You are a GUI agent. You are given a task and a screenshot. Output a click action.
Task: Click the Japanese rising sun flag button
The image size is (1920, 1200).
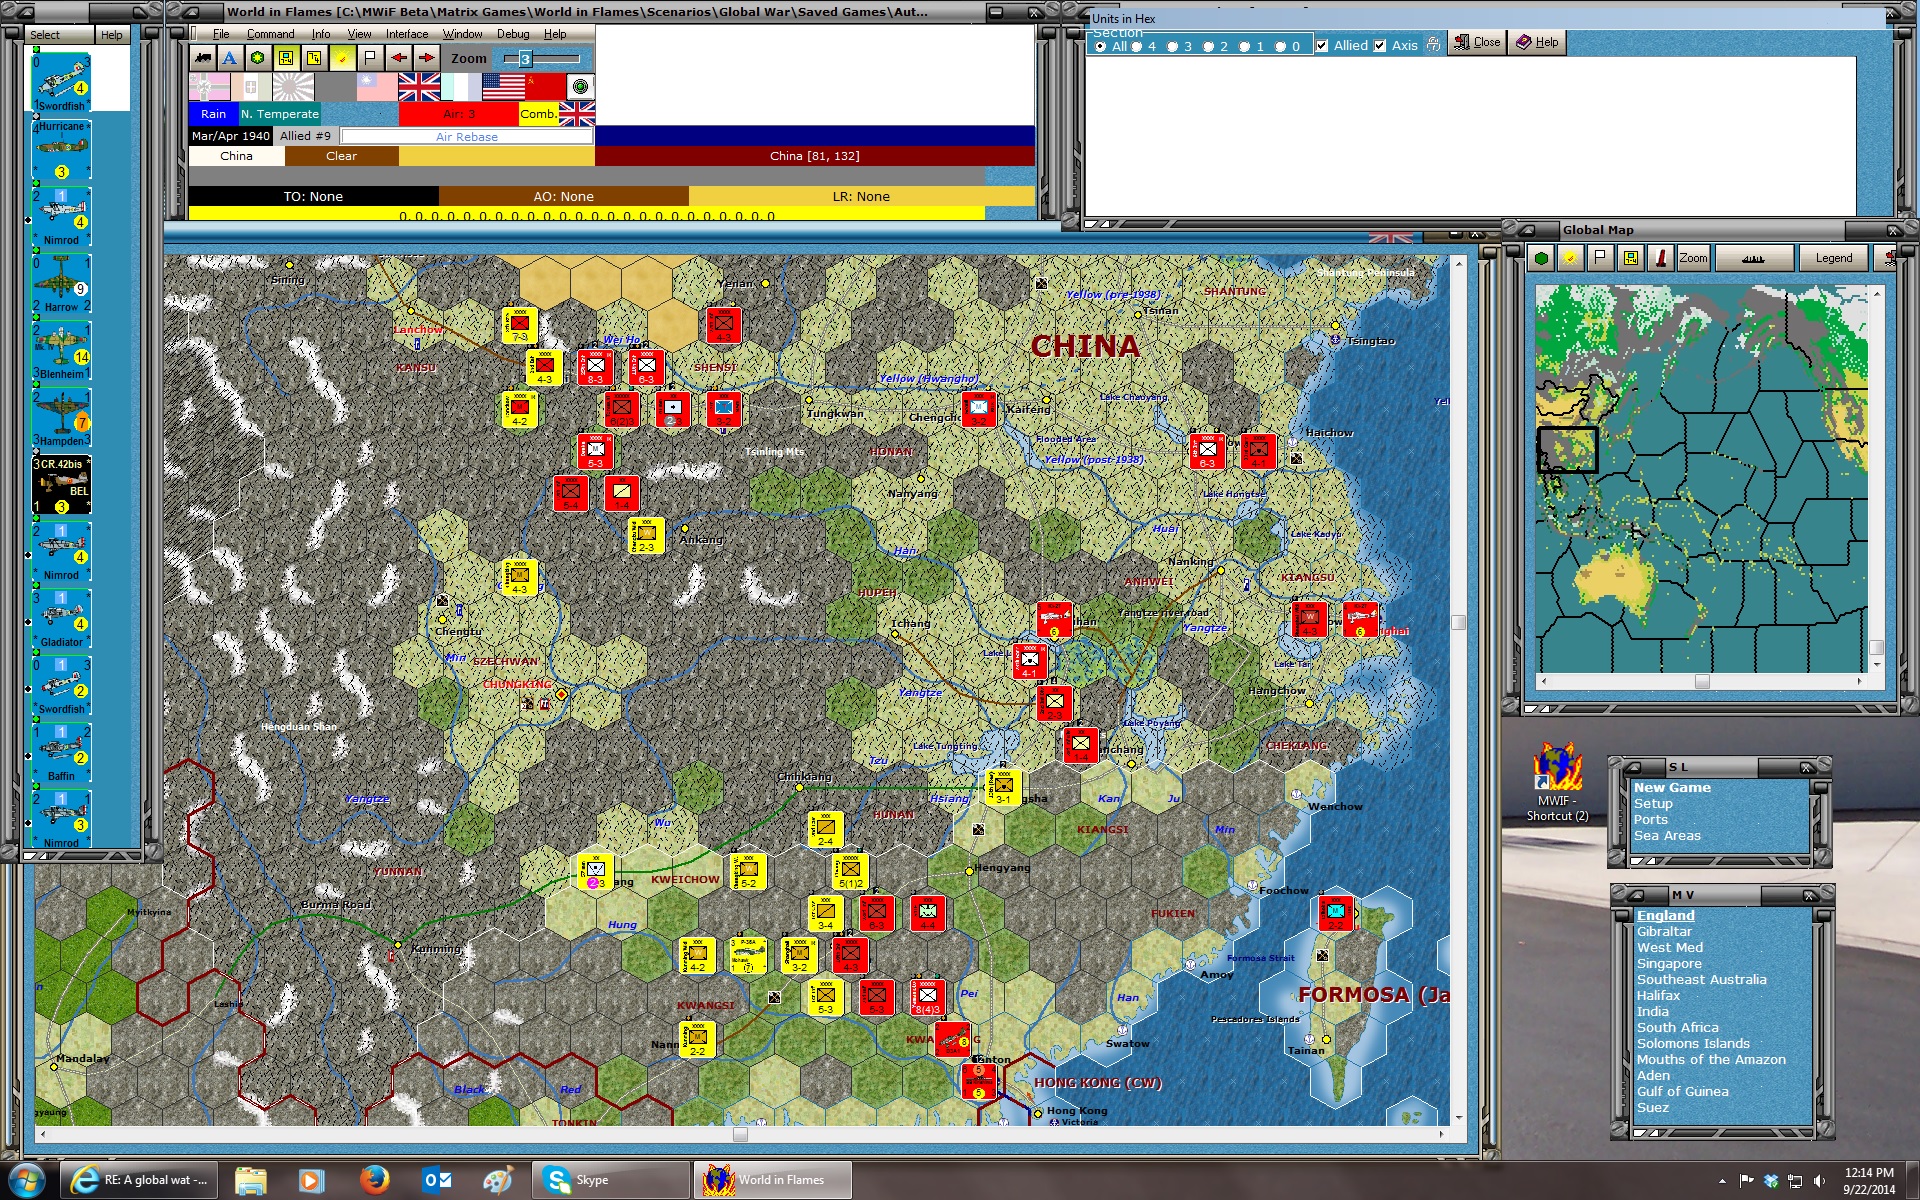pyautogui.click(x=294, y=87)
